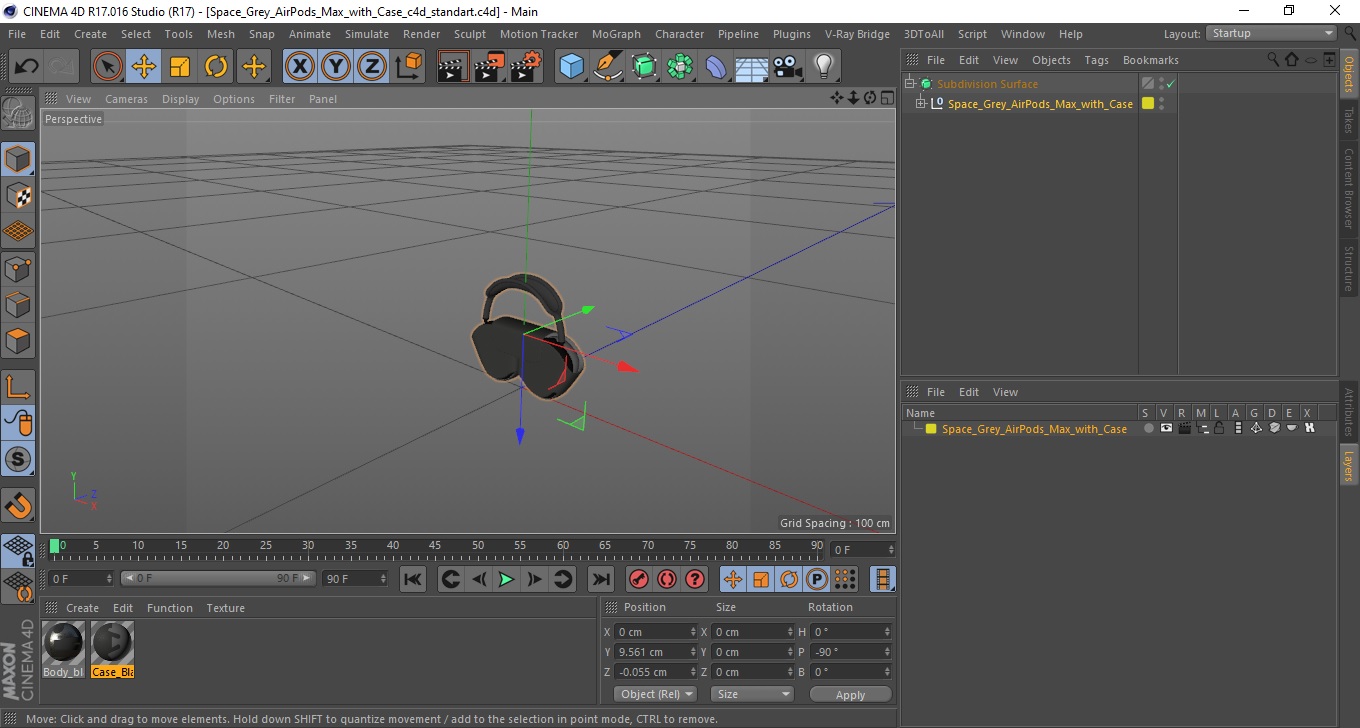Click the Apply button
The width and height of the screenshot is (1360, 728).
point(850,694)
